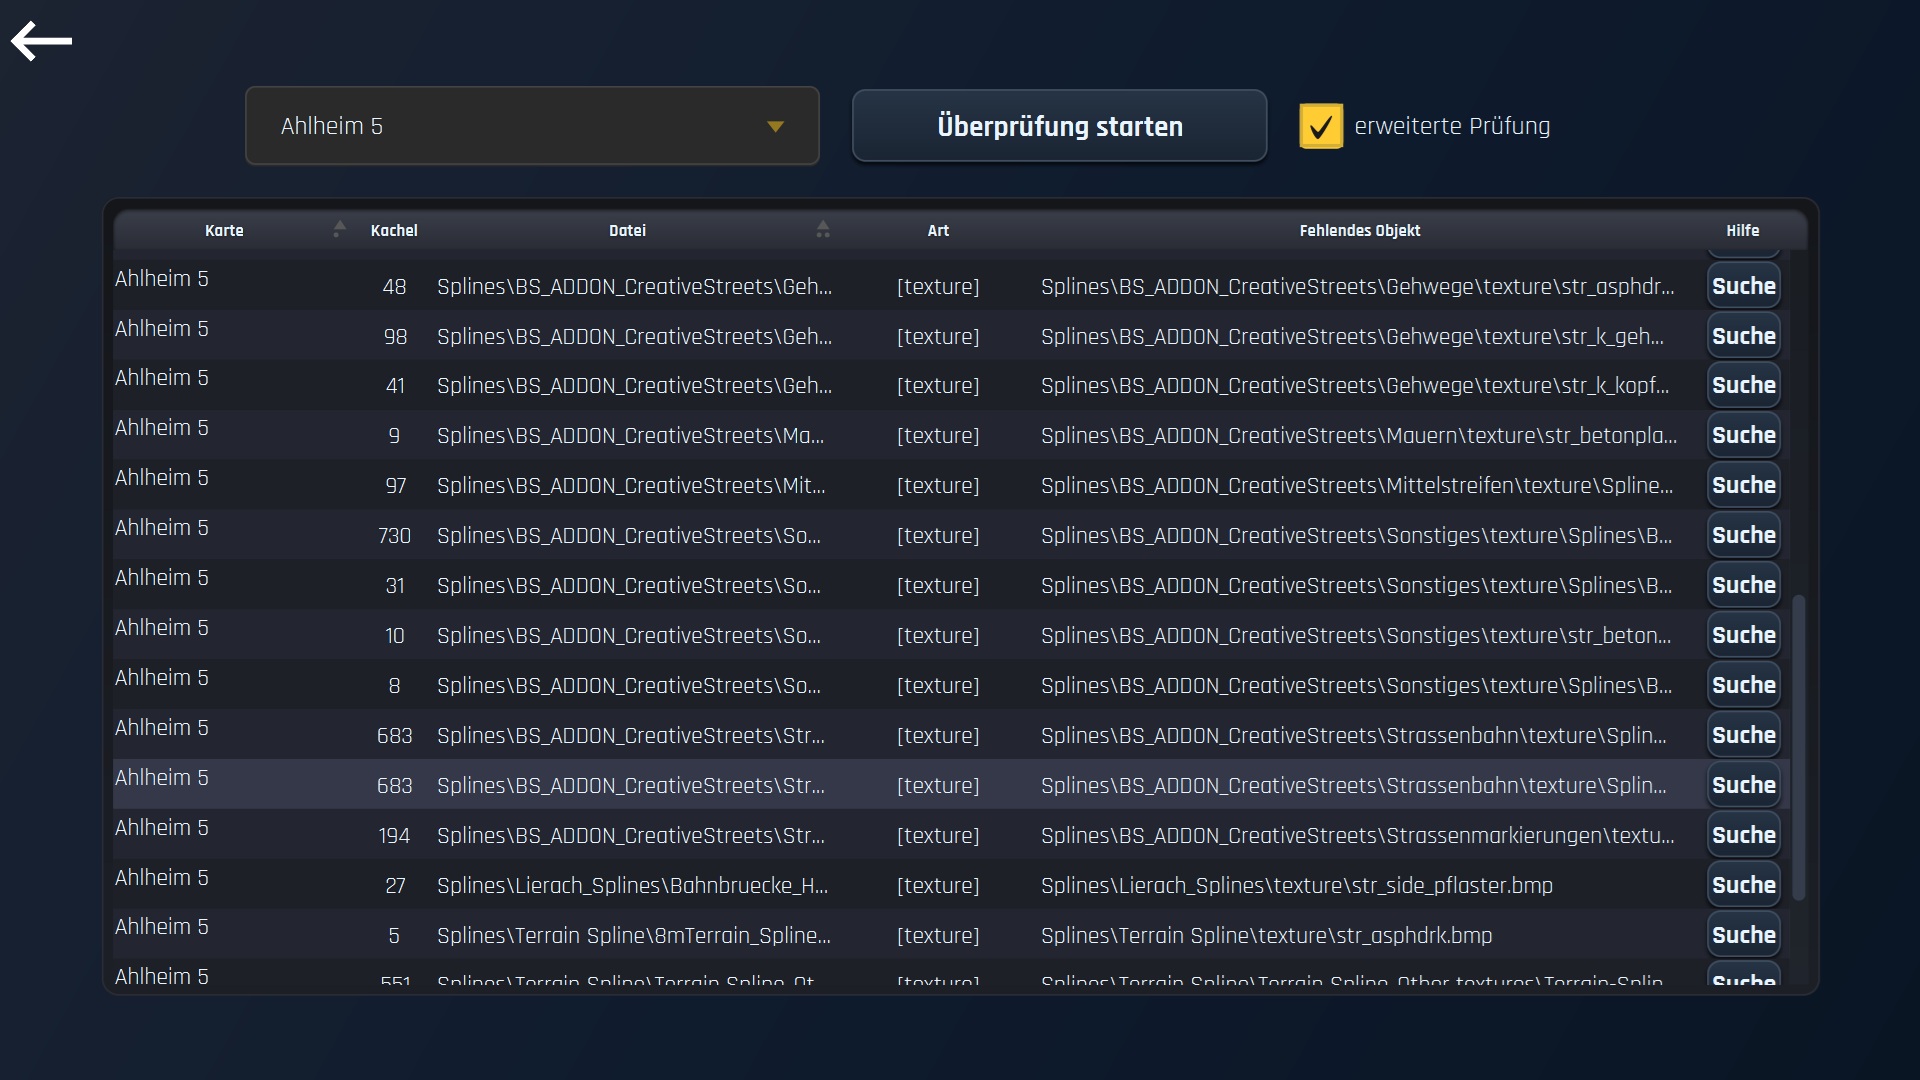
Task: Click the Art column header
Action: tap(937, 231)
